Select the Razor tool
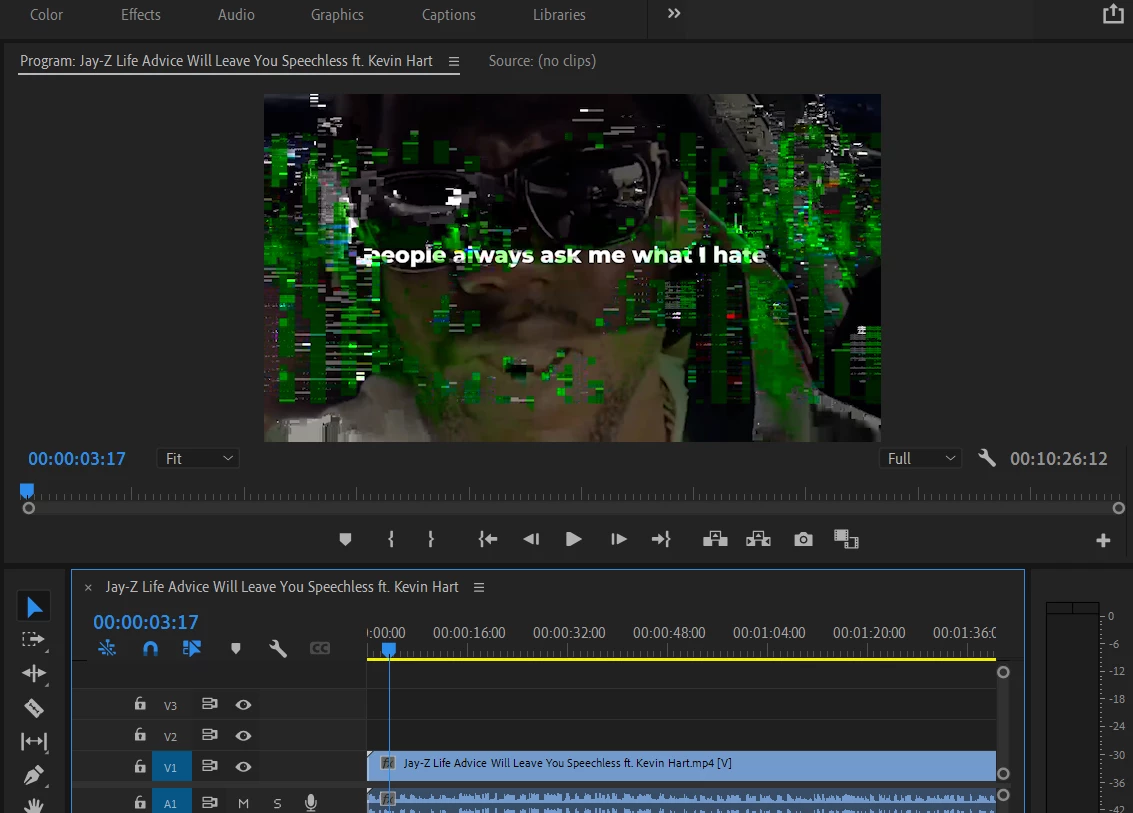Image resolution: width=1133 pixels, height=813 pixels. 33,707
